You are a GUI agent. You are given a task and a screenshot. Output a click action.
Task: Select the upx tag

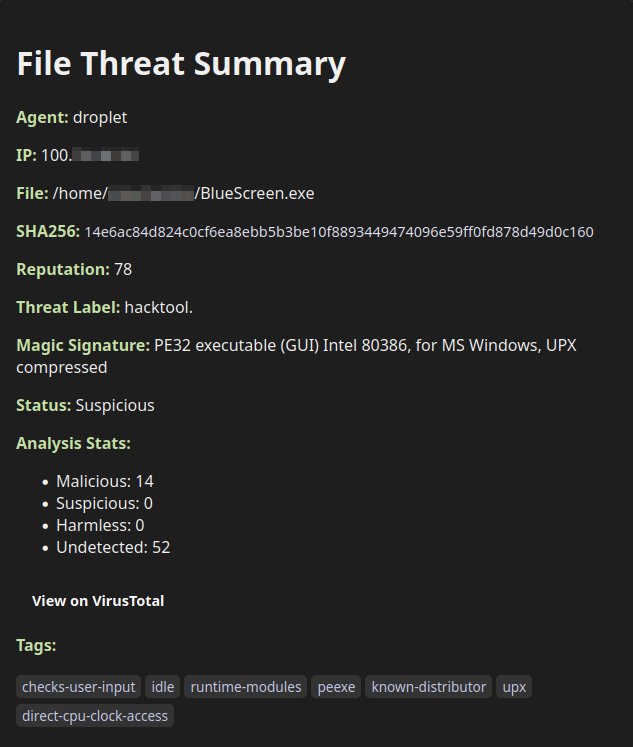point(514,687)
